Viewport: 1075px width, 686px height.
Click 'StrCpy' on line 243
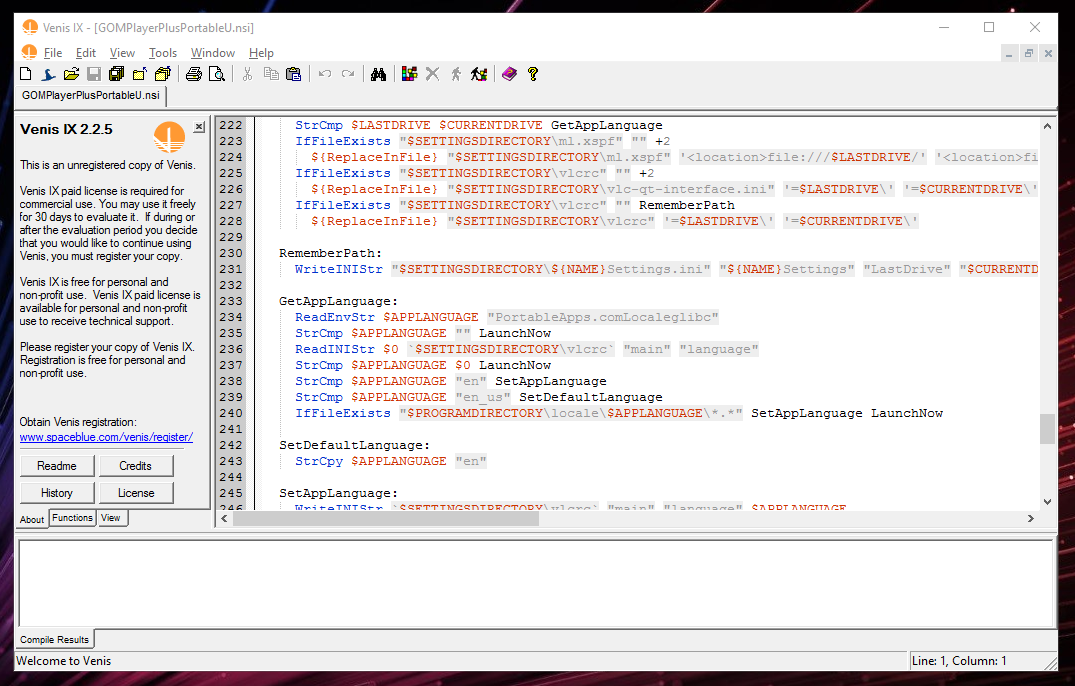click(x=319, y=461)
